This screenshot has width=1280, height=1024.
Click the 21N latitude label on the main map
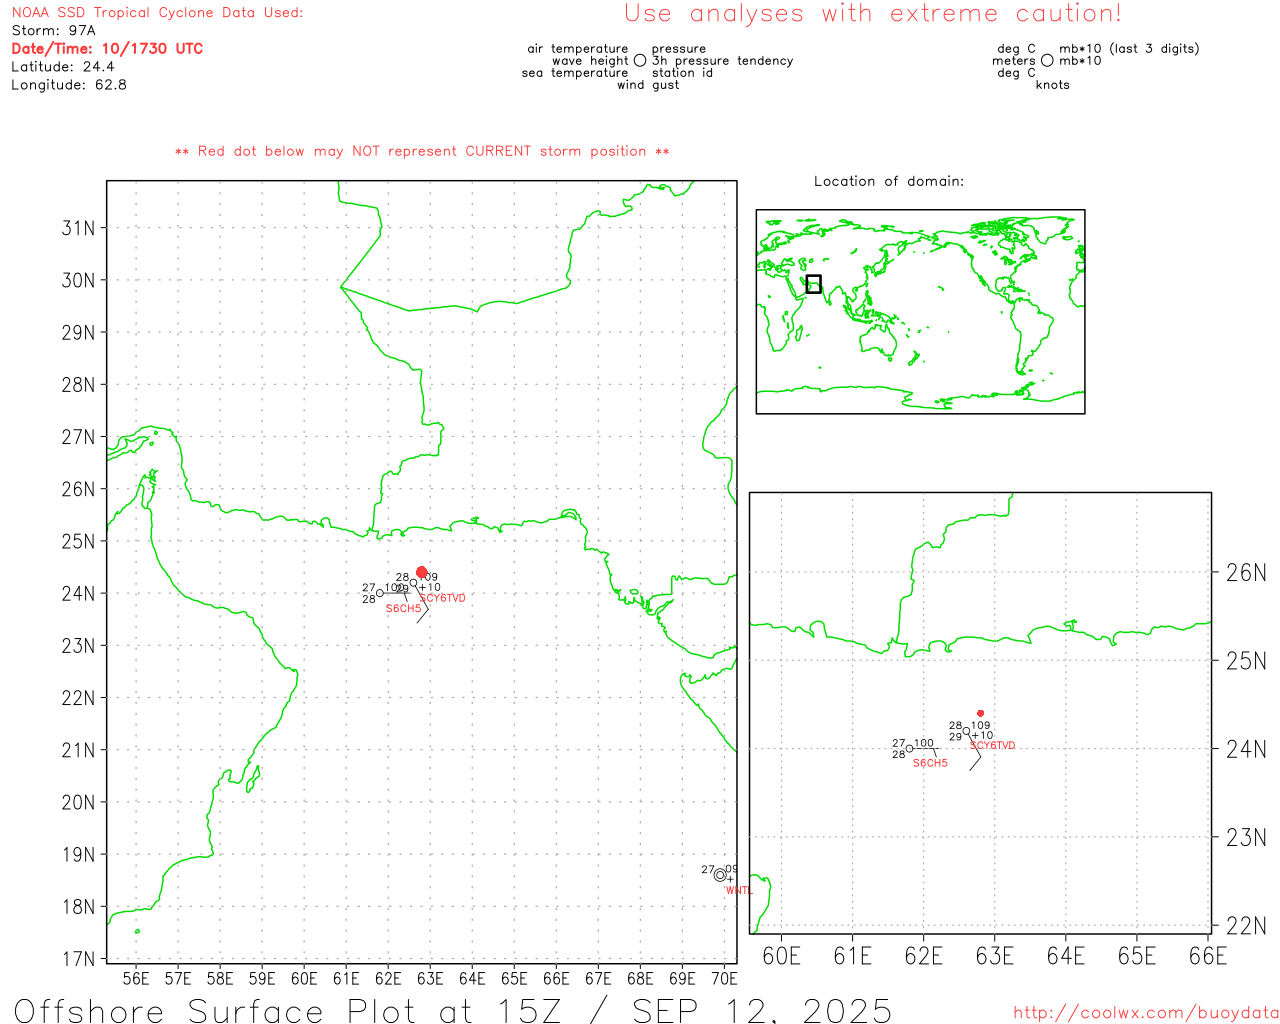[79, 750]
